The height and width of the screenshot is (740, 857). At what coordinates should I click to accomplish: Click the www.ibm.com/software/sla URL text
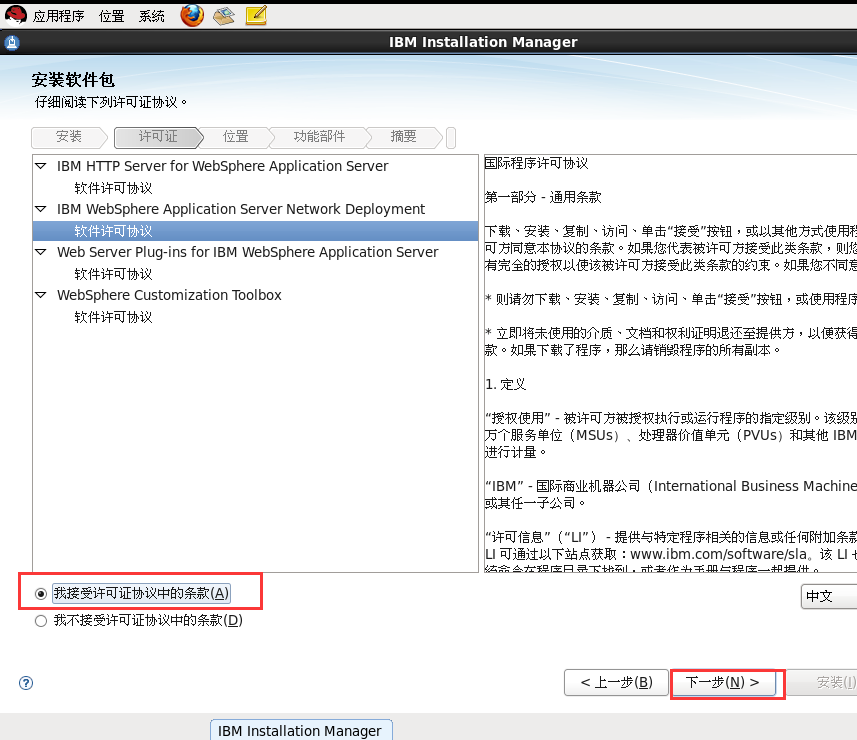[x=718, y=554]
